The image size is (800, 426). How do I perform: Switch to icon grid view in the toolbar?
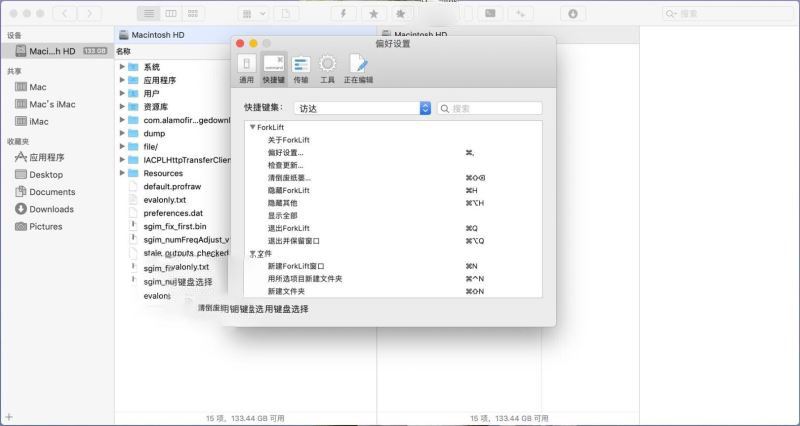click(193, 14)
